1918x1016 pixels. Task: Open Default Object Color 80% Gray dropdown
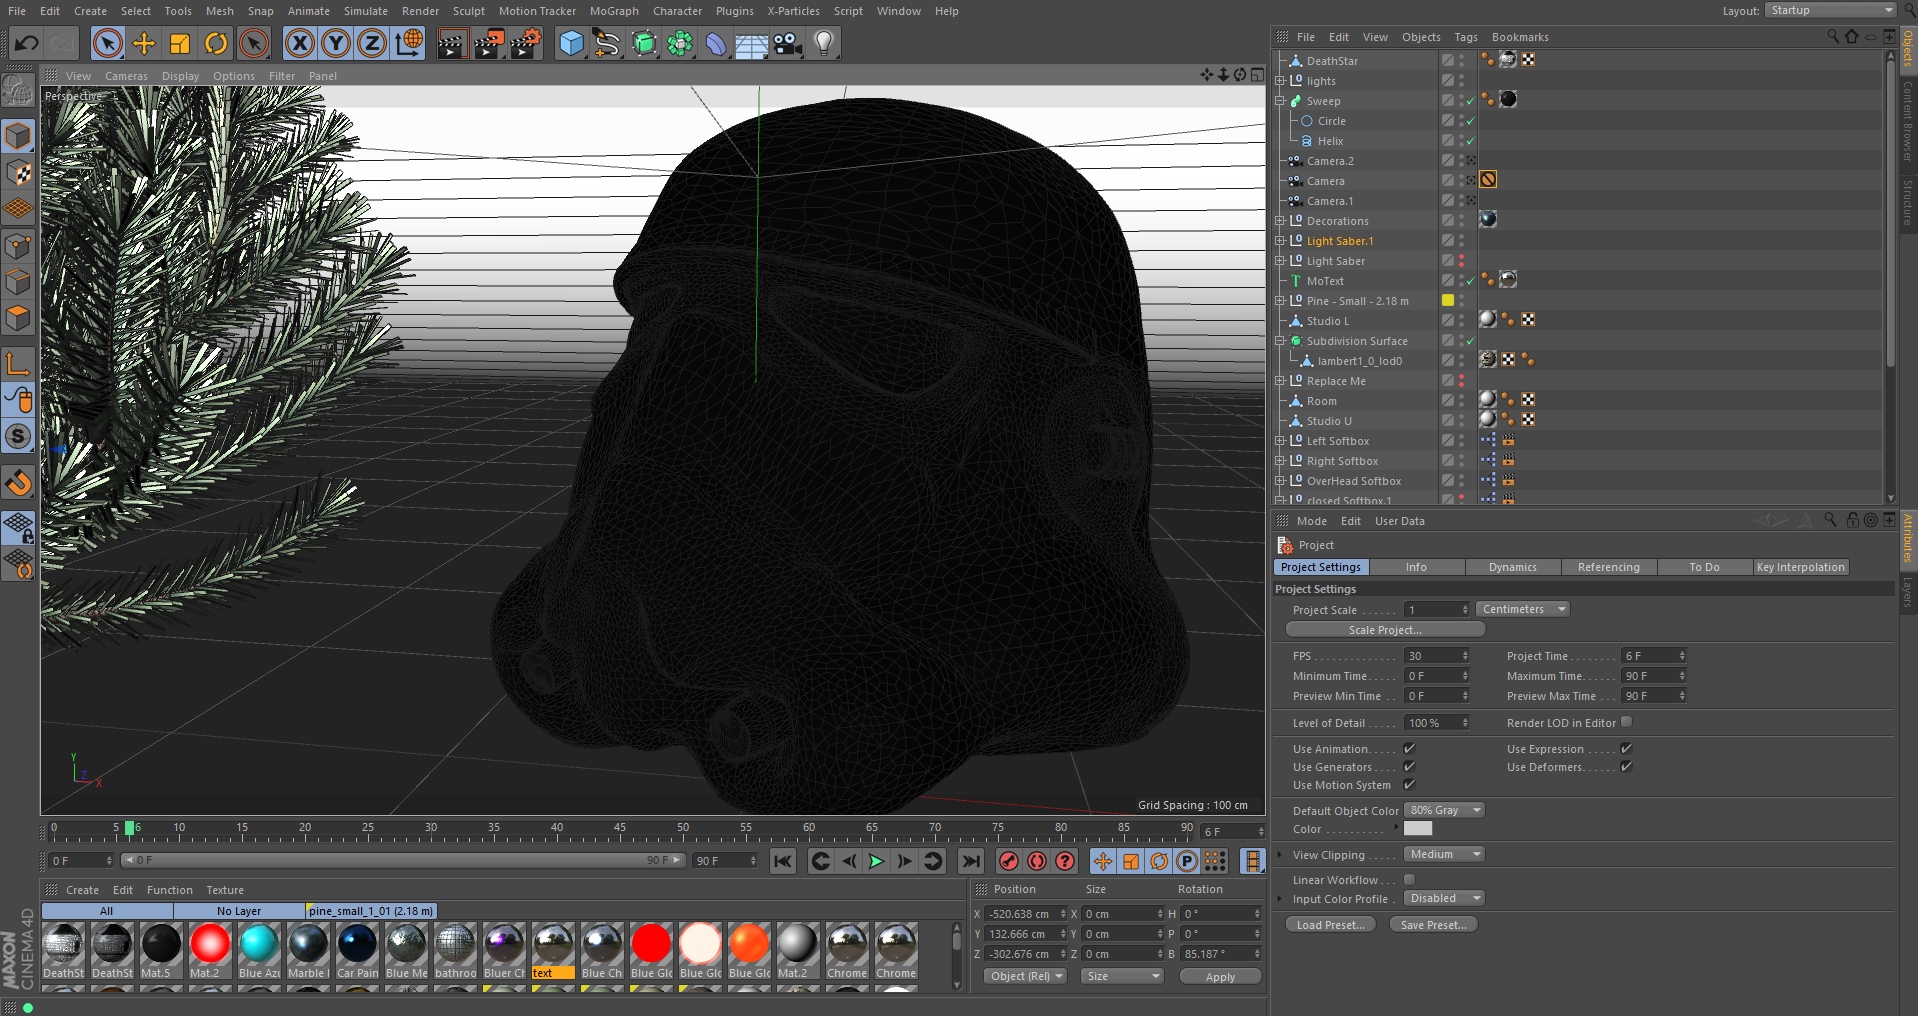coord(1444,810)
